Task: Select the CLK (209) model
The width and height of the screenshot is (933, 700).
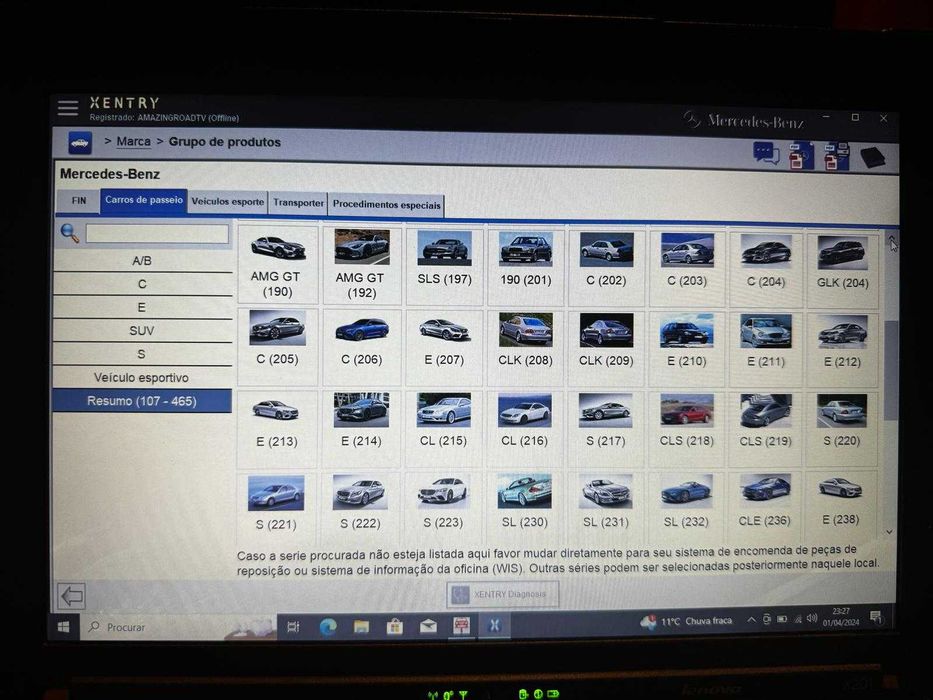Action: pos(606,348)
